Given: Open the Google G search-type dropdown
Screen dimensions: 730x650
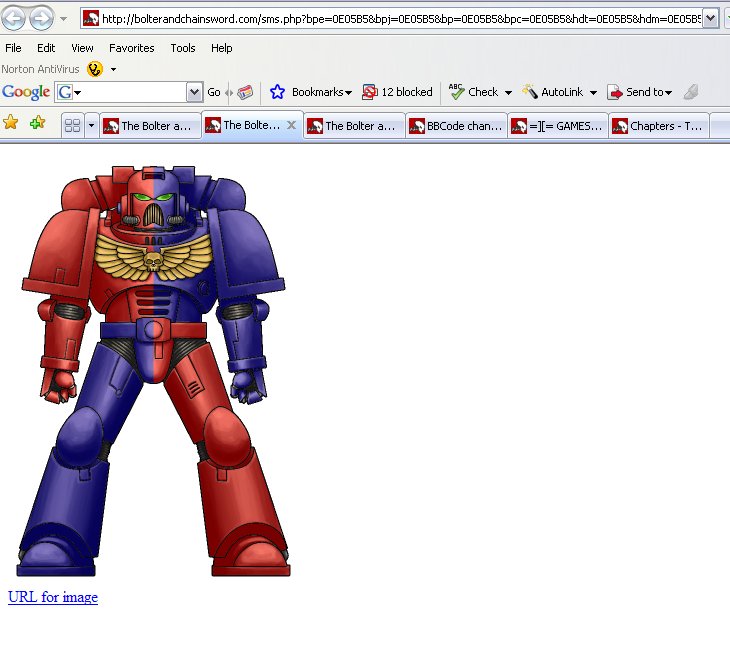Looking at the screenshot, I should coord(68,92).
